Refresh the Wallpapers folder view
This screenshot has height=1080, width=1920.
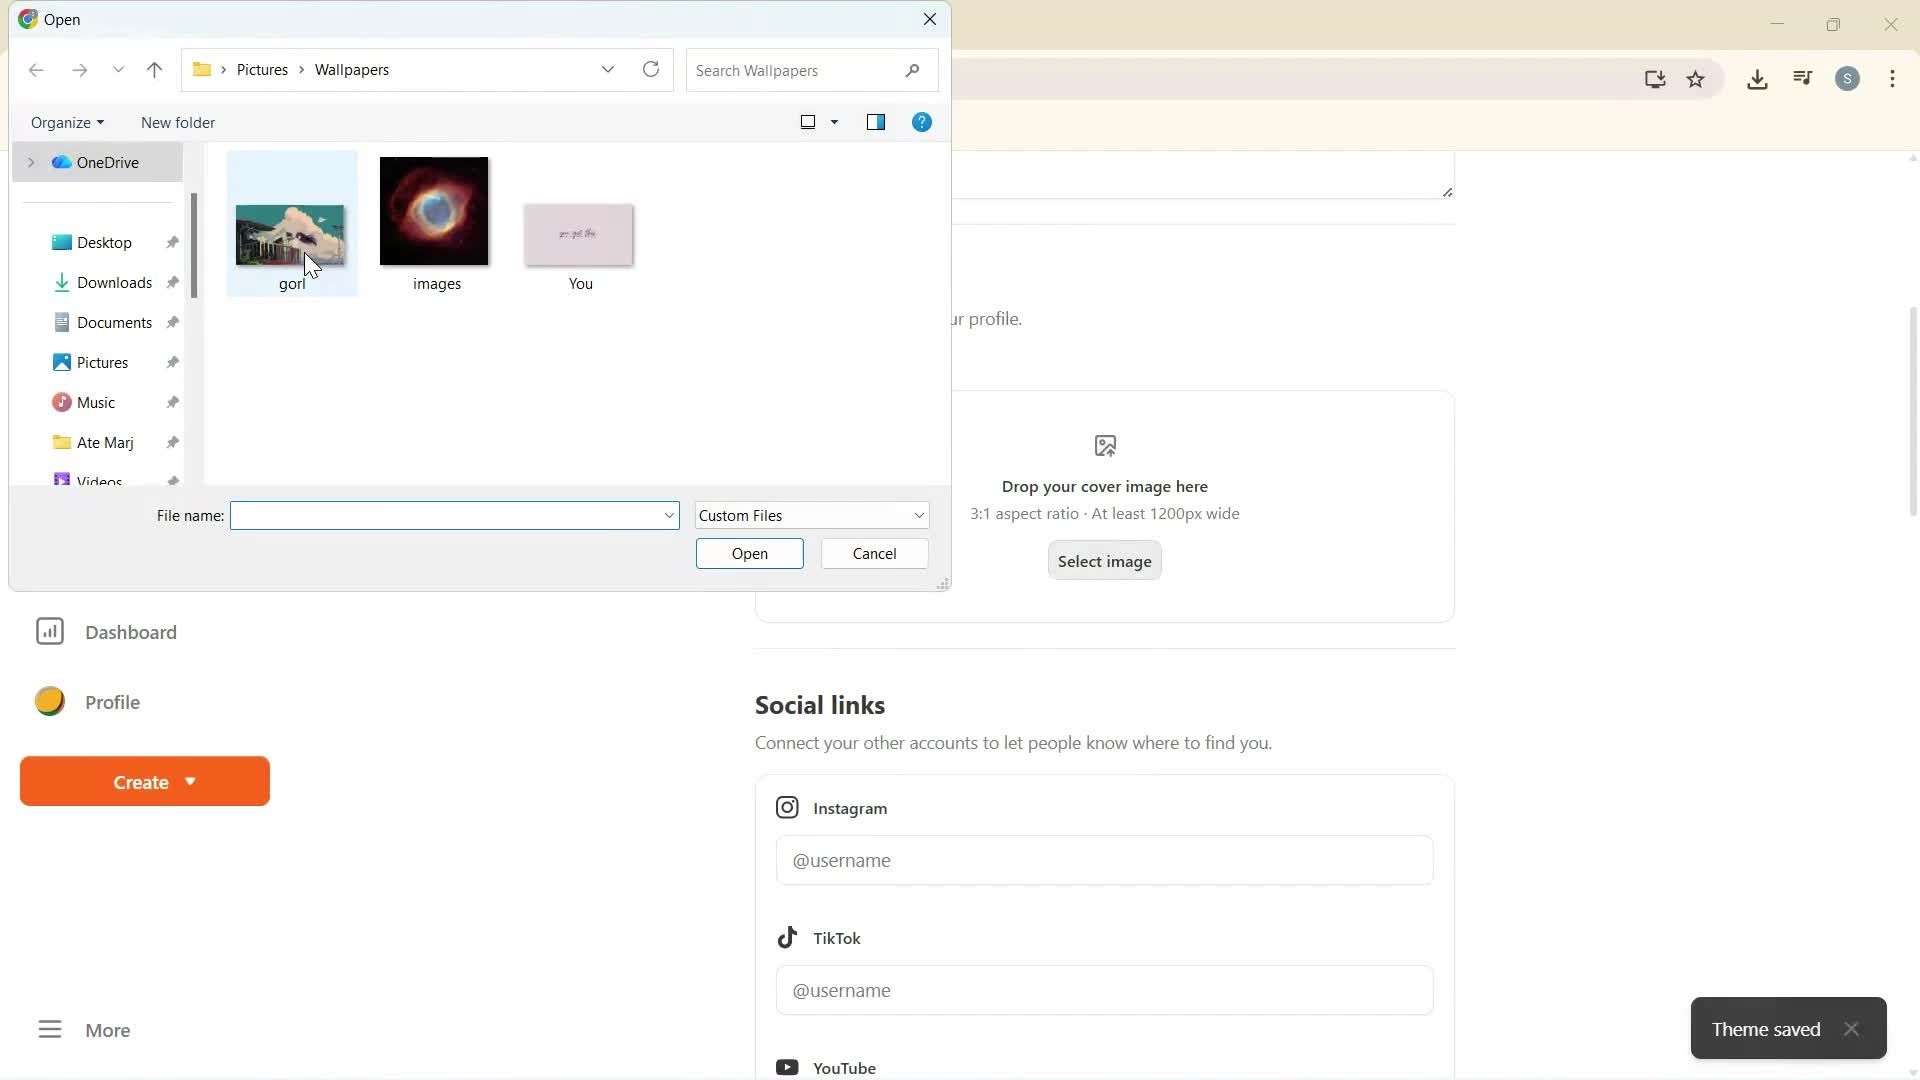[650, 70]
